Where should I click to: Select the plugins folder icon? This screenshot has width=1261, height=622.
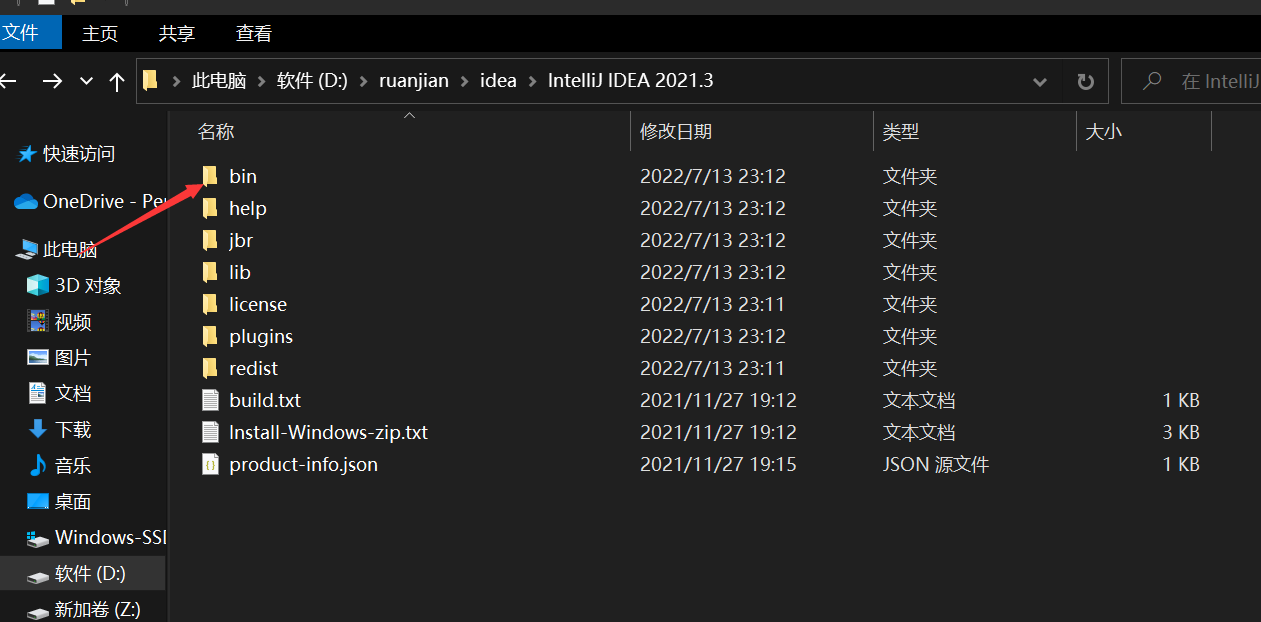pos(210,336)
